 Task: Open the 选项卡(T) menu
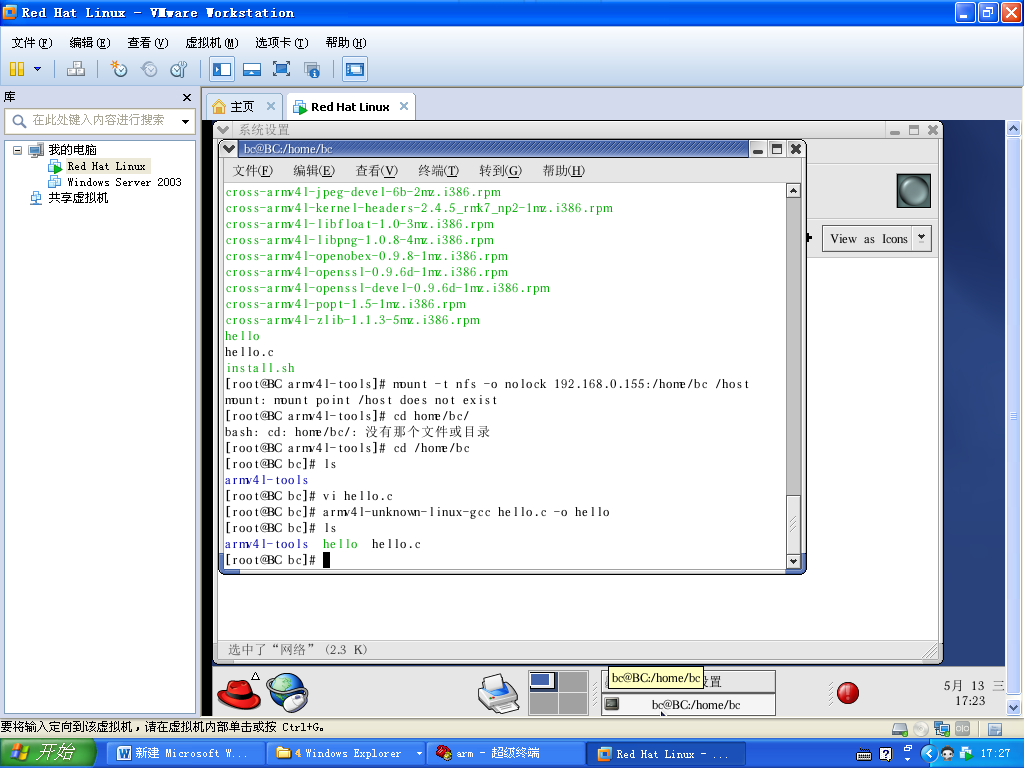(x=281, y=42)
